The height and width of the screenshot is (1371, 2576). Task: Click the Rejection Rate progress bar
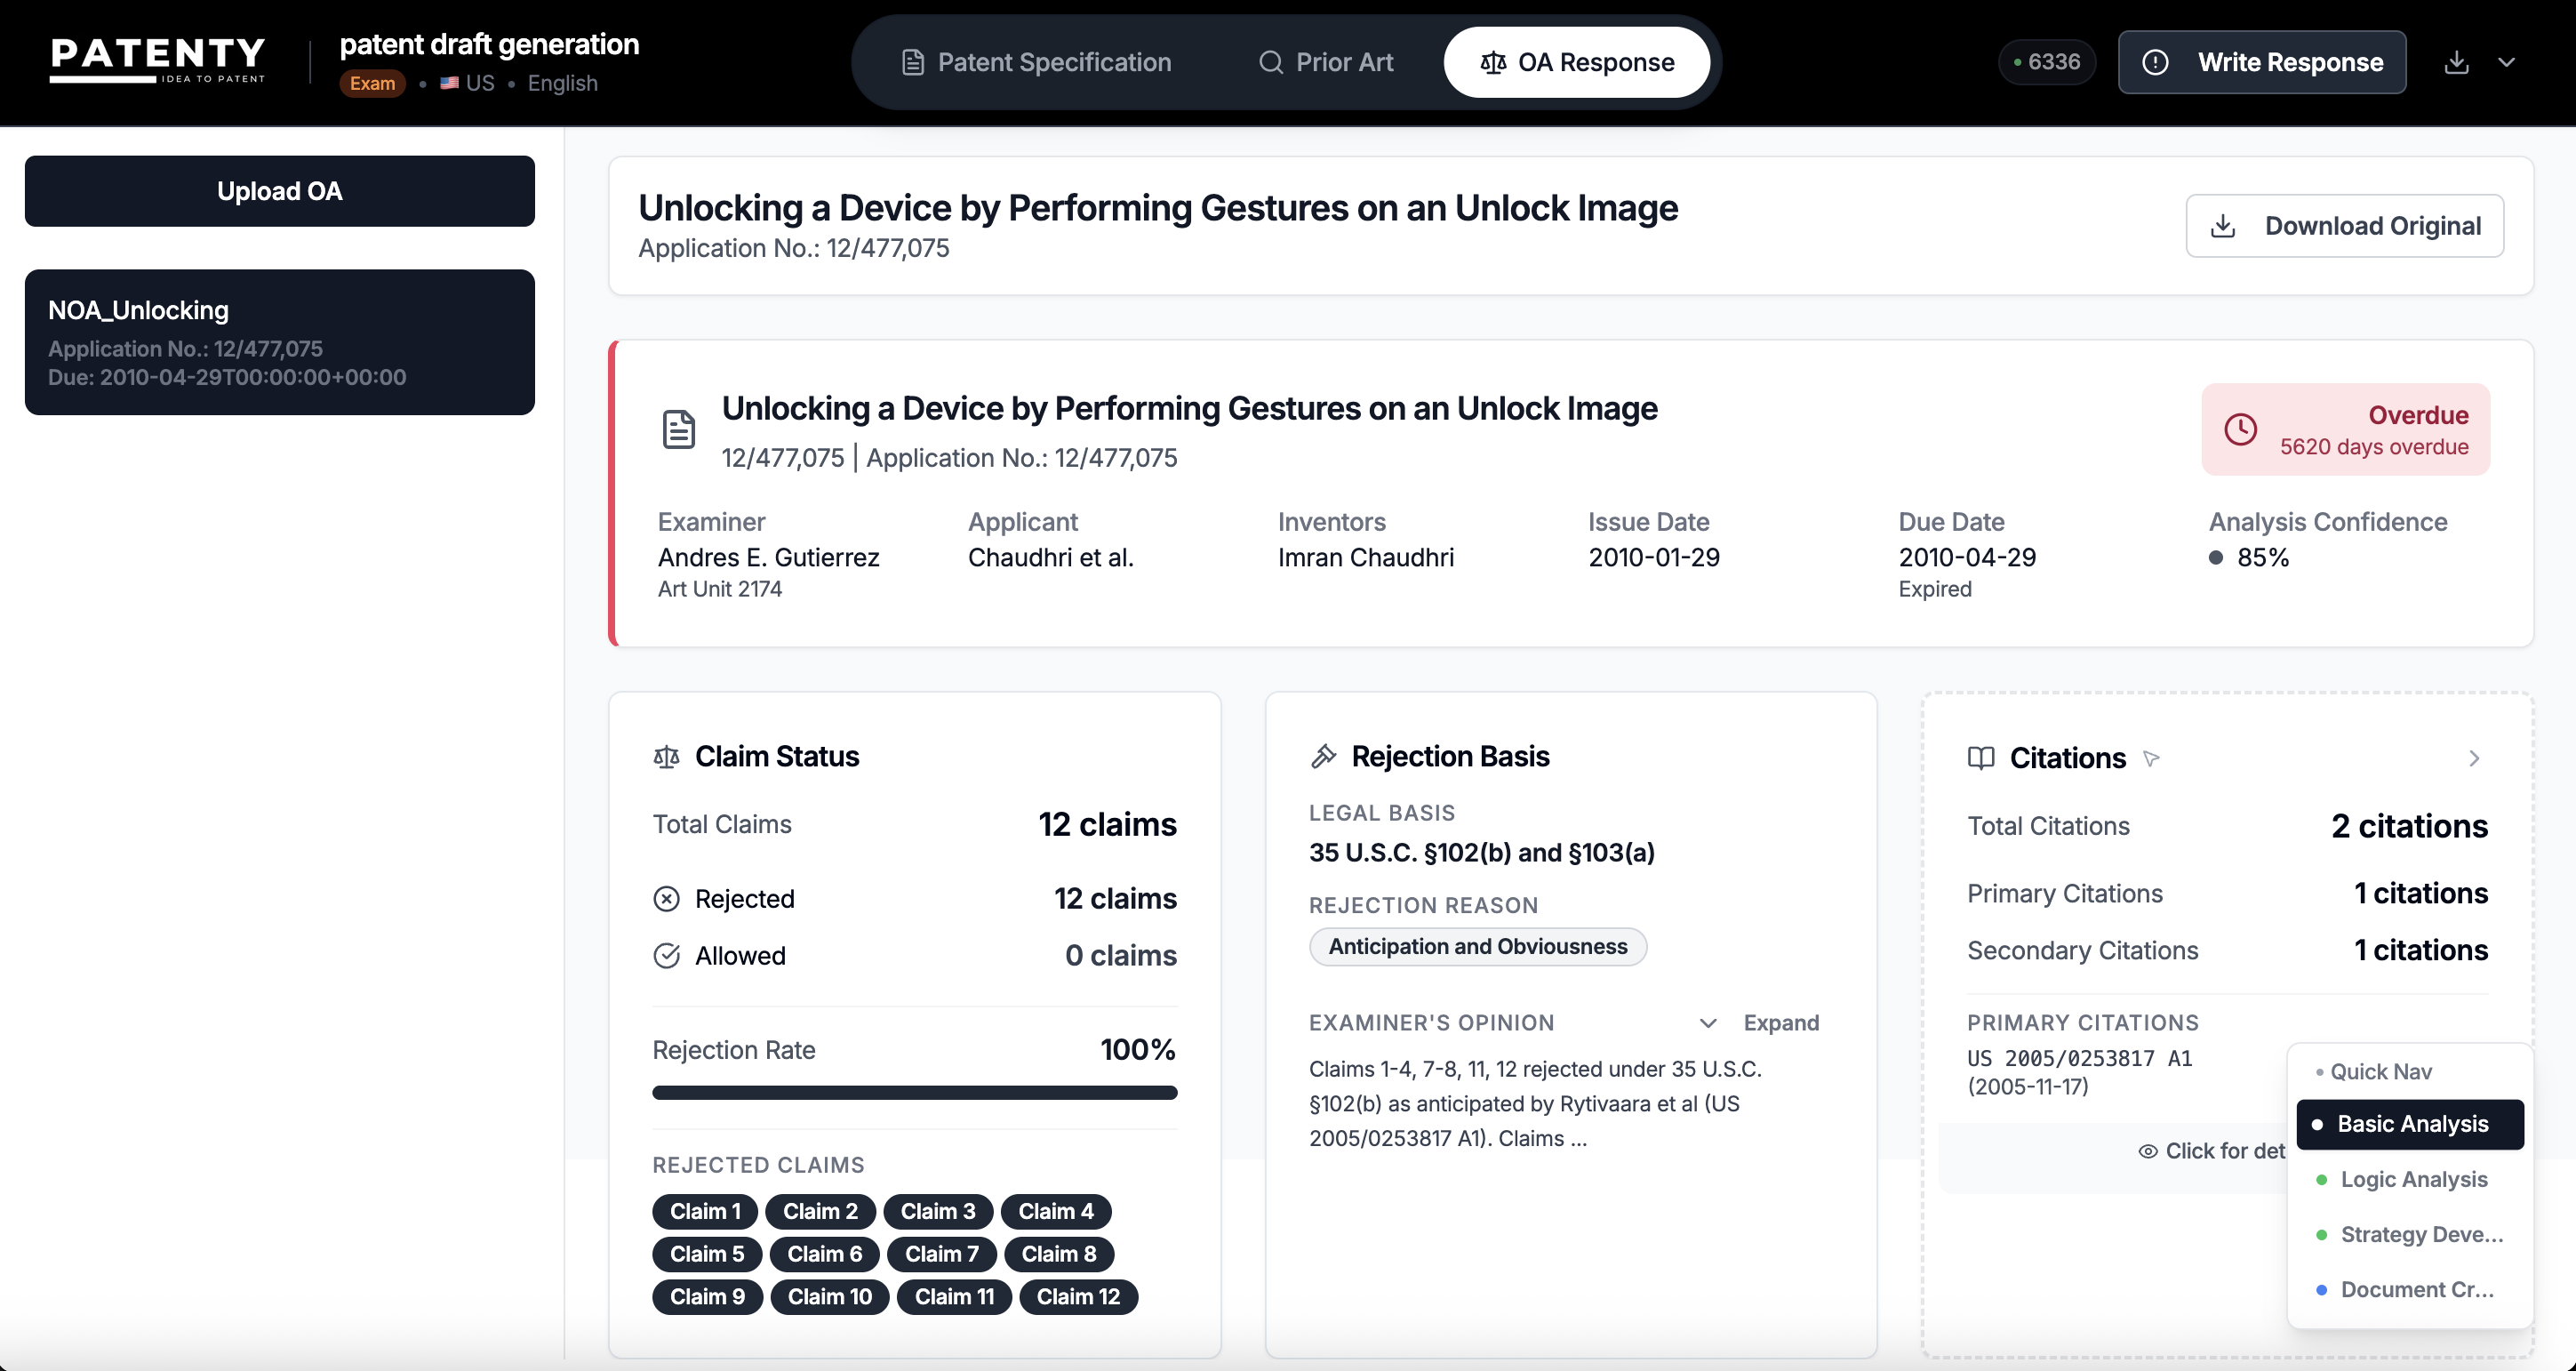914,1093
